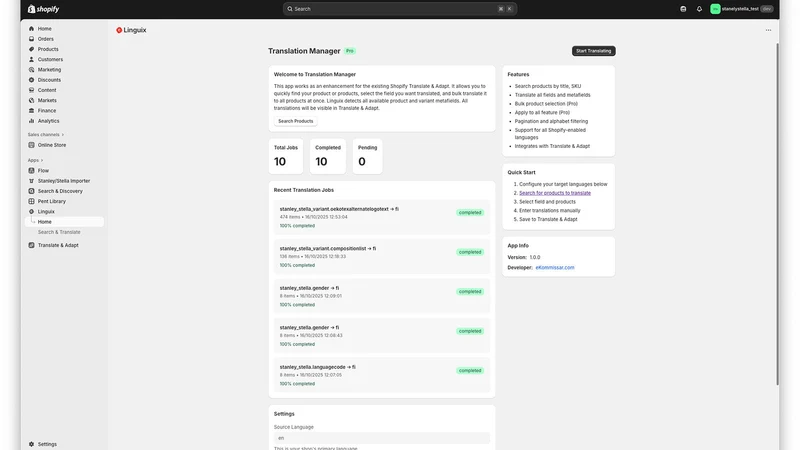Click the Discounts icon

31,80
